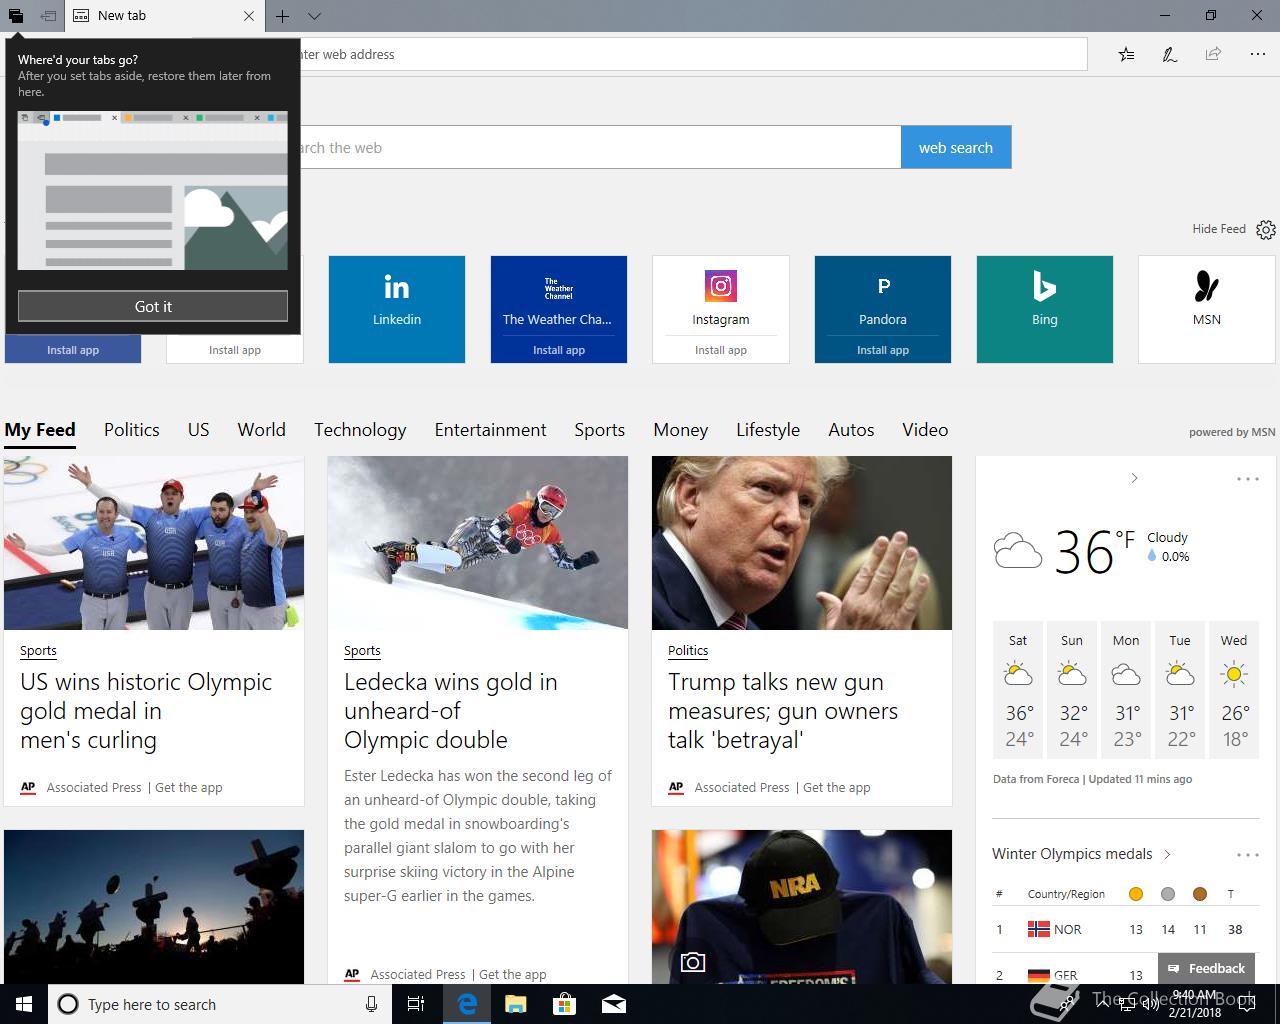
Task: Install the Weather Channel app
Action: 559,350
